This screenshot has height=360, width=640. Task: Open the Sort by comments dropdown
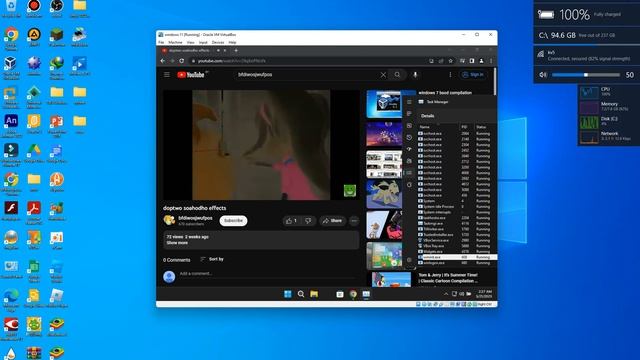(212, 259)
